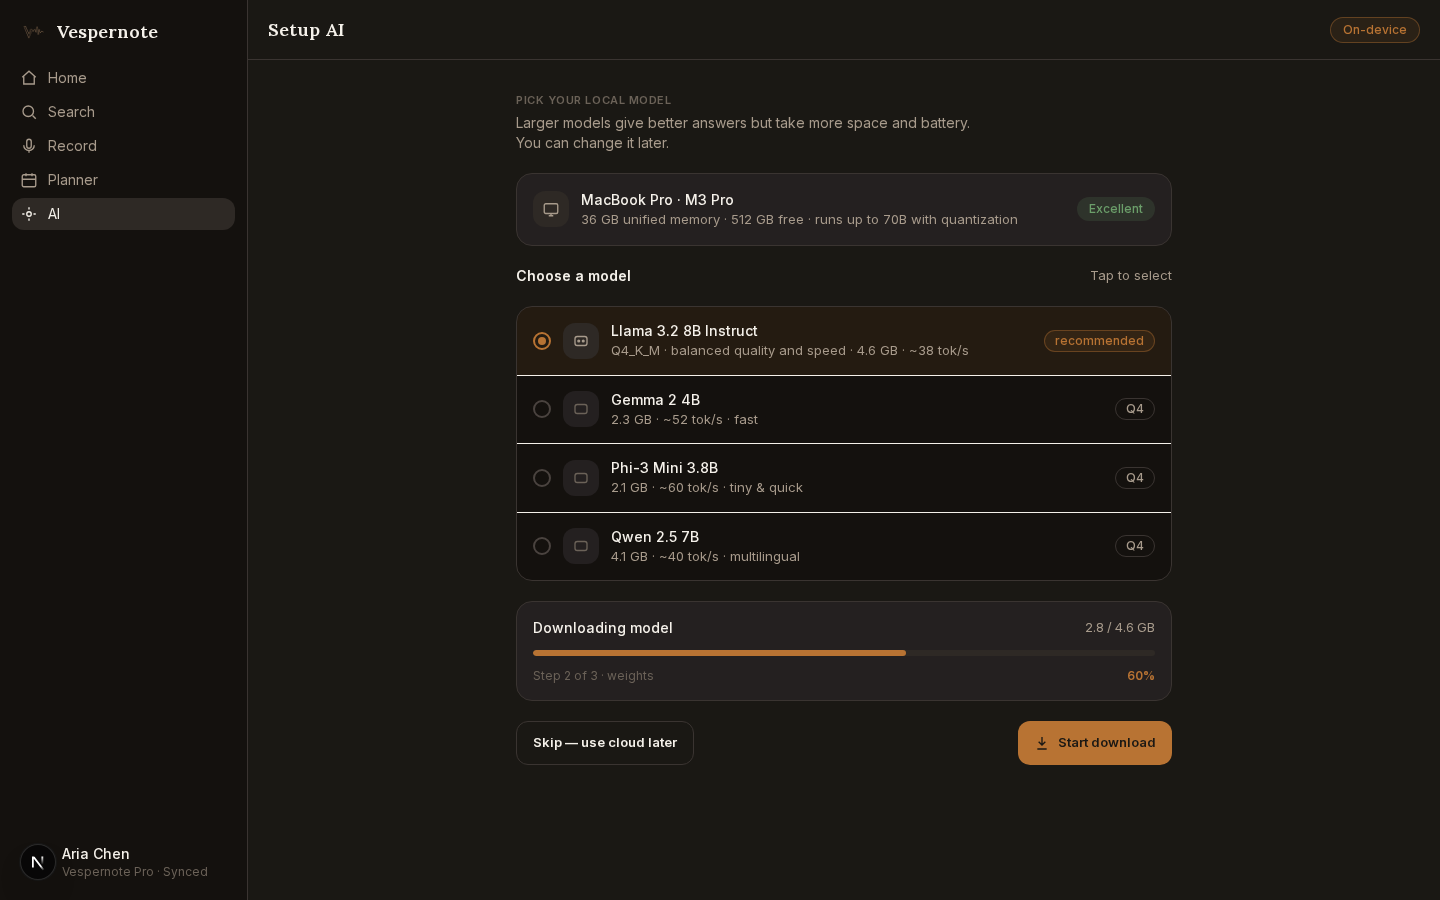Click the recommended tag on Llama model
Viewport: 1440px width, 900px height.
tap(1099, 341)
